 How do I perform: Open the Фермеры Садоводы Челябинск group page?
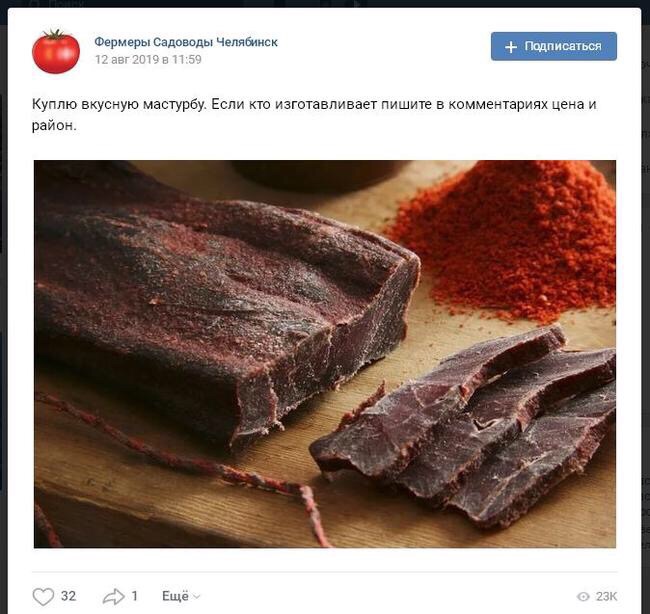click(x=186, y=42)
